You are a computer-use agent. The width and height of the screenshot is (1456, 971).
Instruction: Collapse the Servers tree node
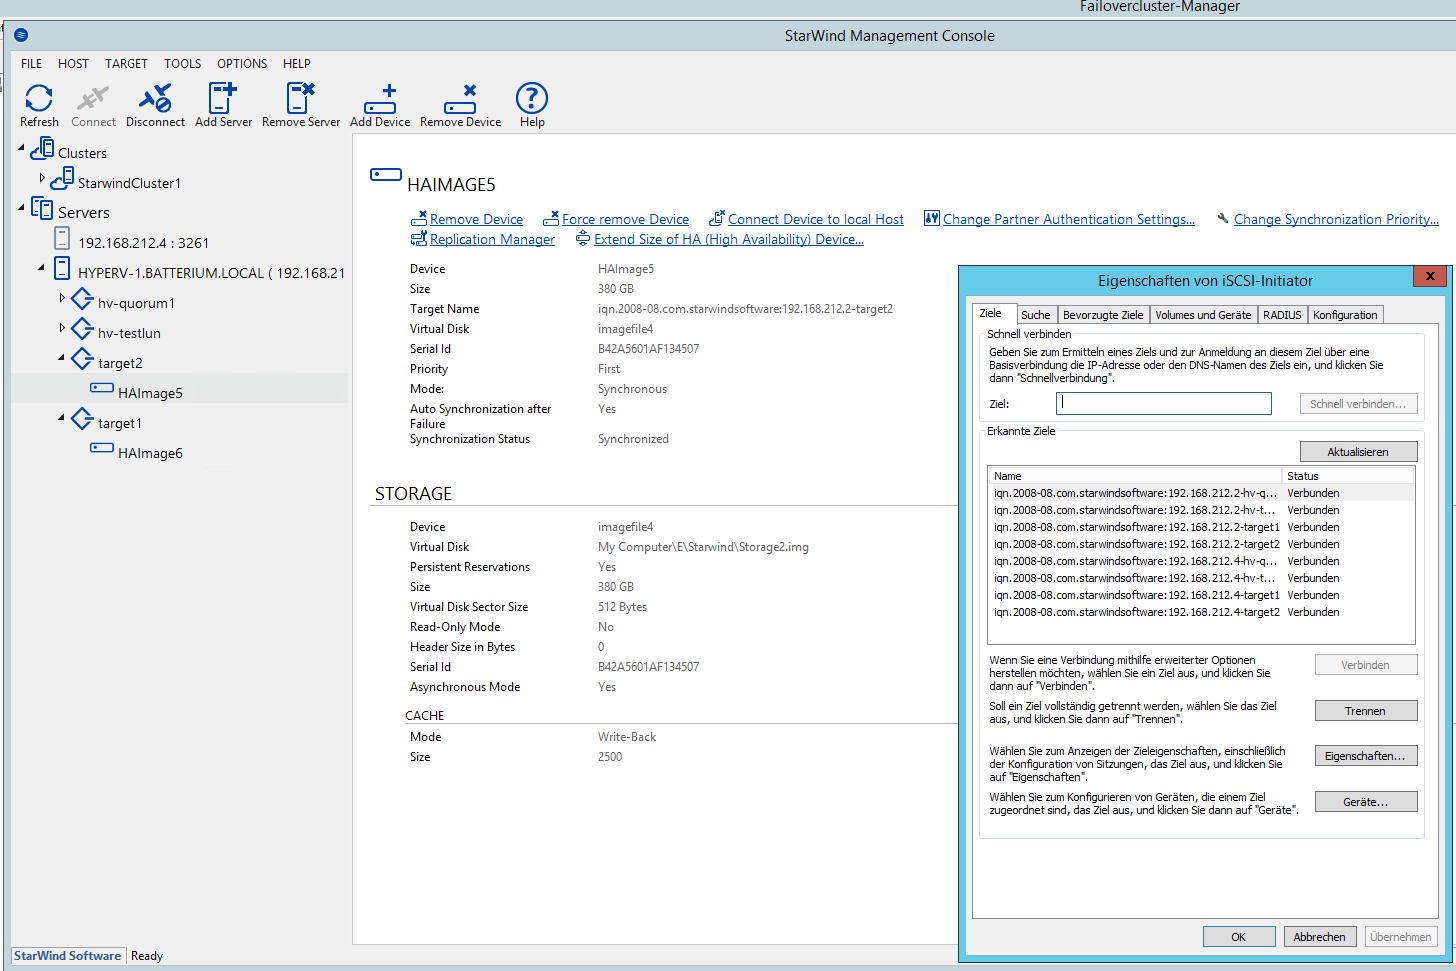21,208
